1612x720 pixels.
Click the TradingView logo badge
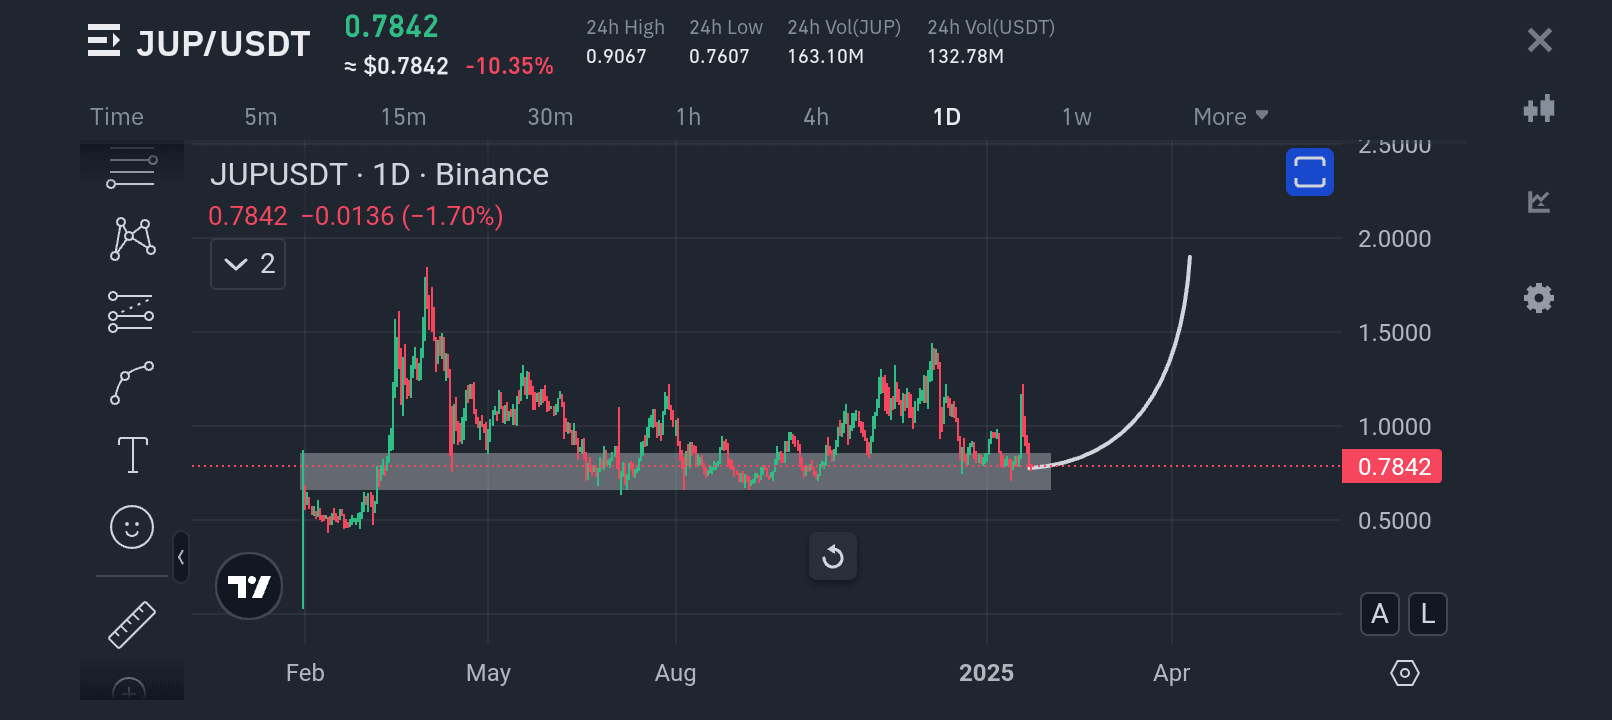pos(249,586)
